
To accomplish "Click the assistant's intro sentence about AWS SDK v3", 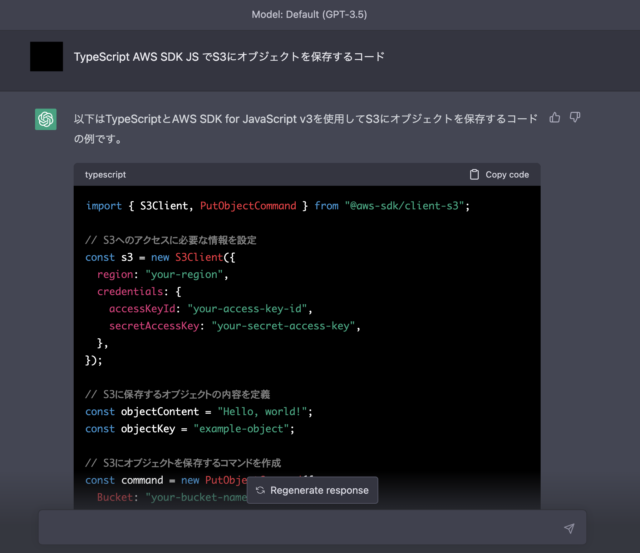I will point(305,129).
